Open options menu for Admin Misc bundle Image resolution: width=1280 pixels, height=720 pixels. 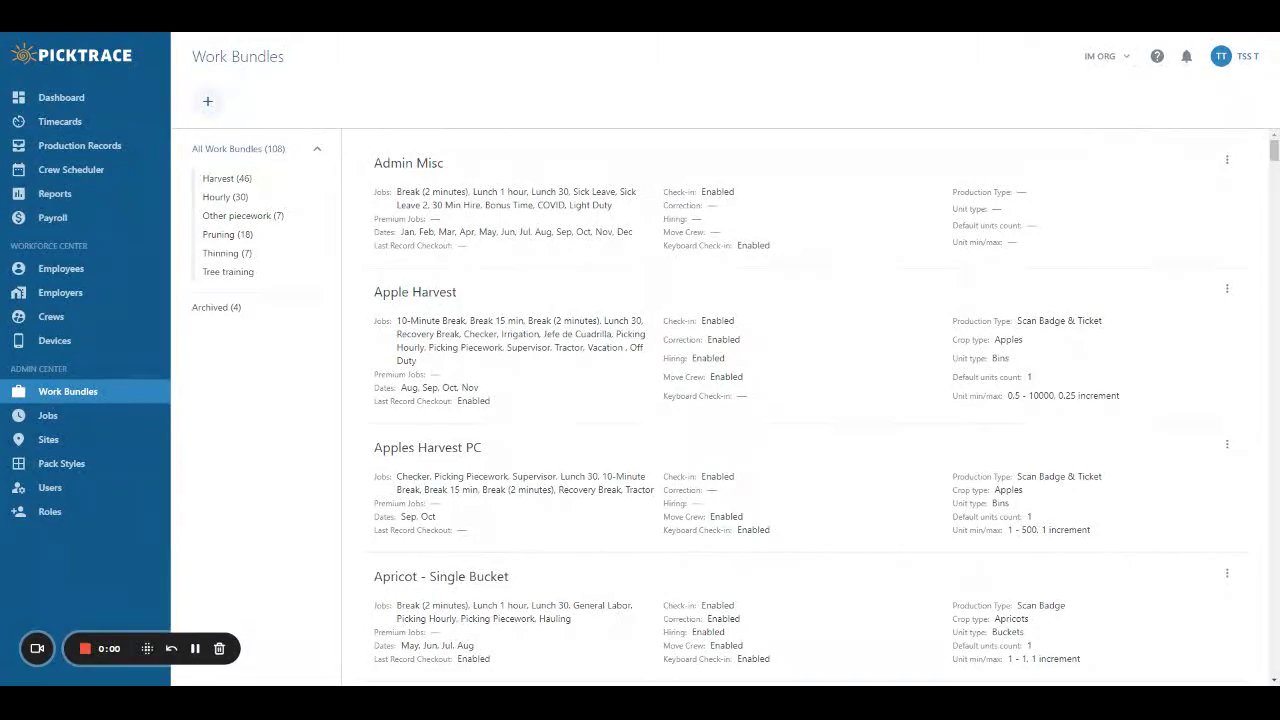click(x=1227, y=160)
